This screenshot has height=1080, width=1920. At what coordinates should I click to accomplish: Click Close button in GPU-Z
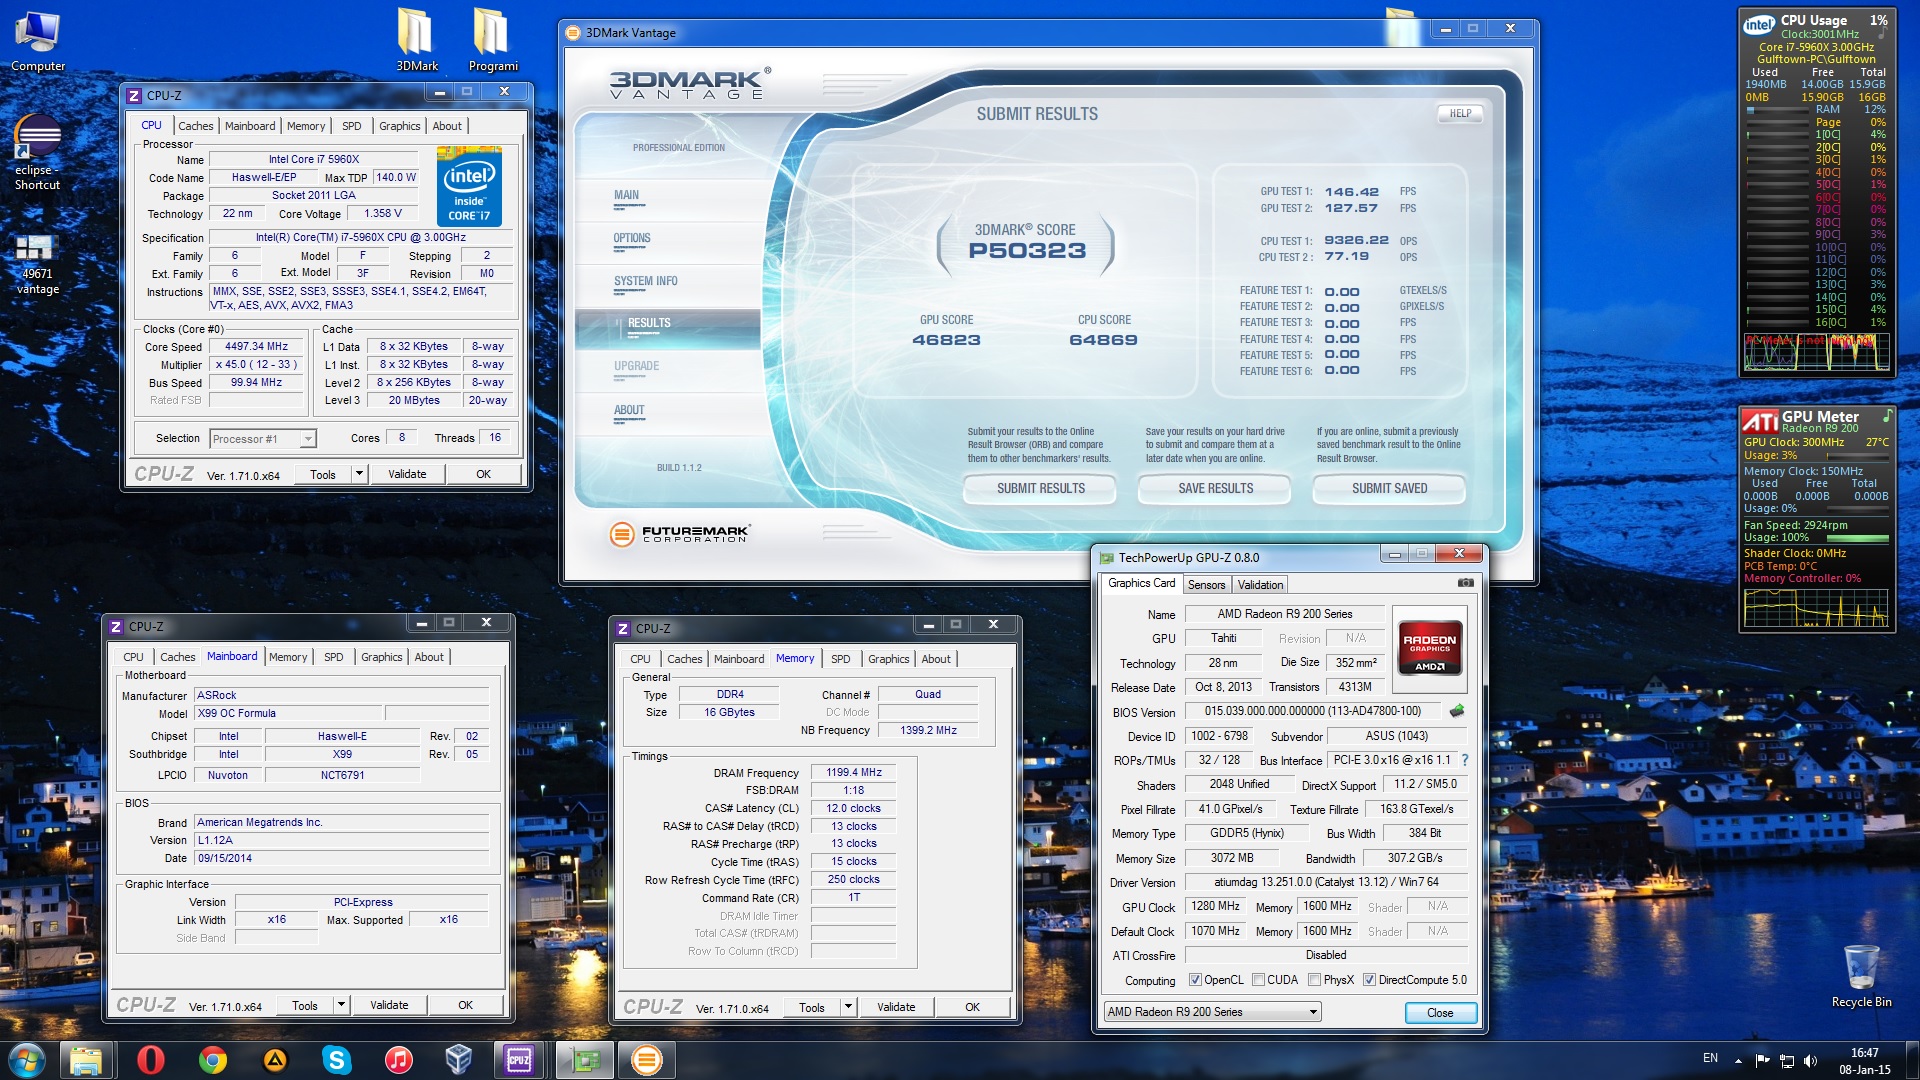1440,1013
